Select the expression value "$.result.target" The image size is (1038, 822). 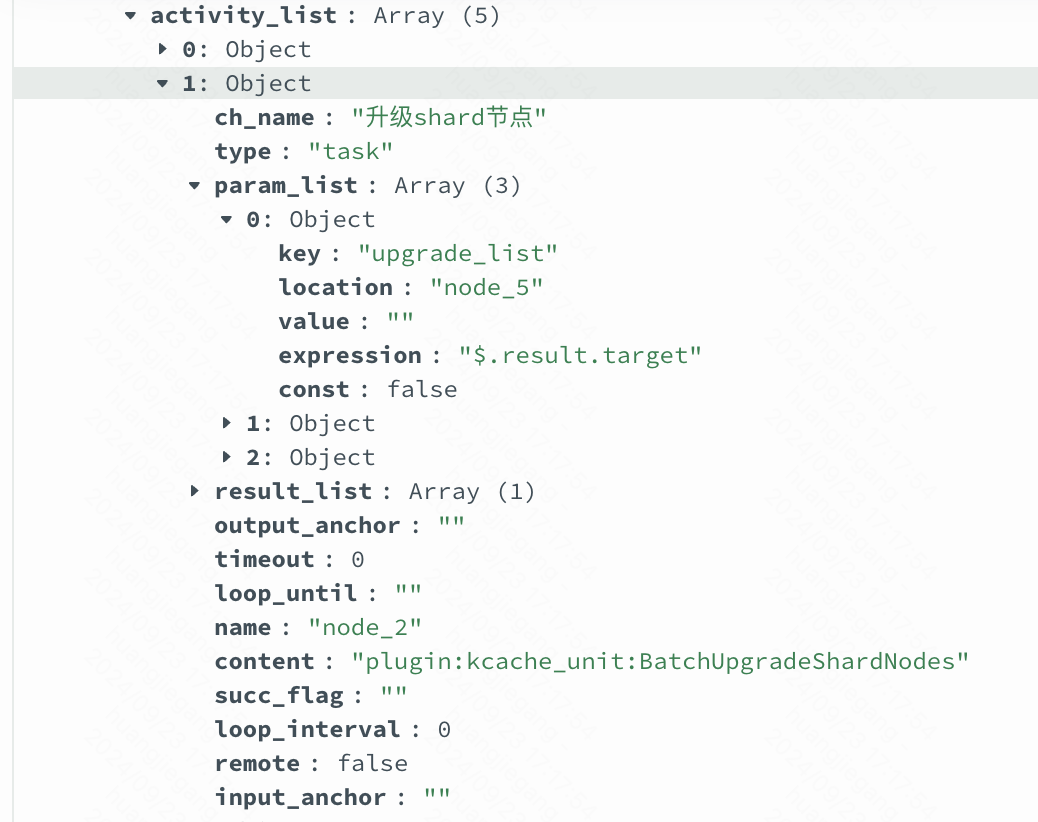[580, 355]
